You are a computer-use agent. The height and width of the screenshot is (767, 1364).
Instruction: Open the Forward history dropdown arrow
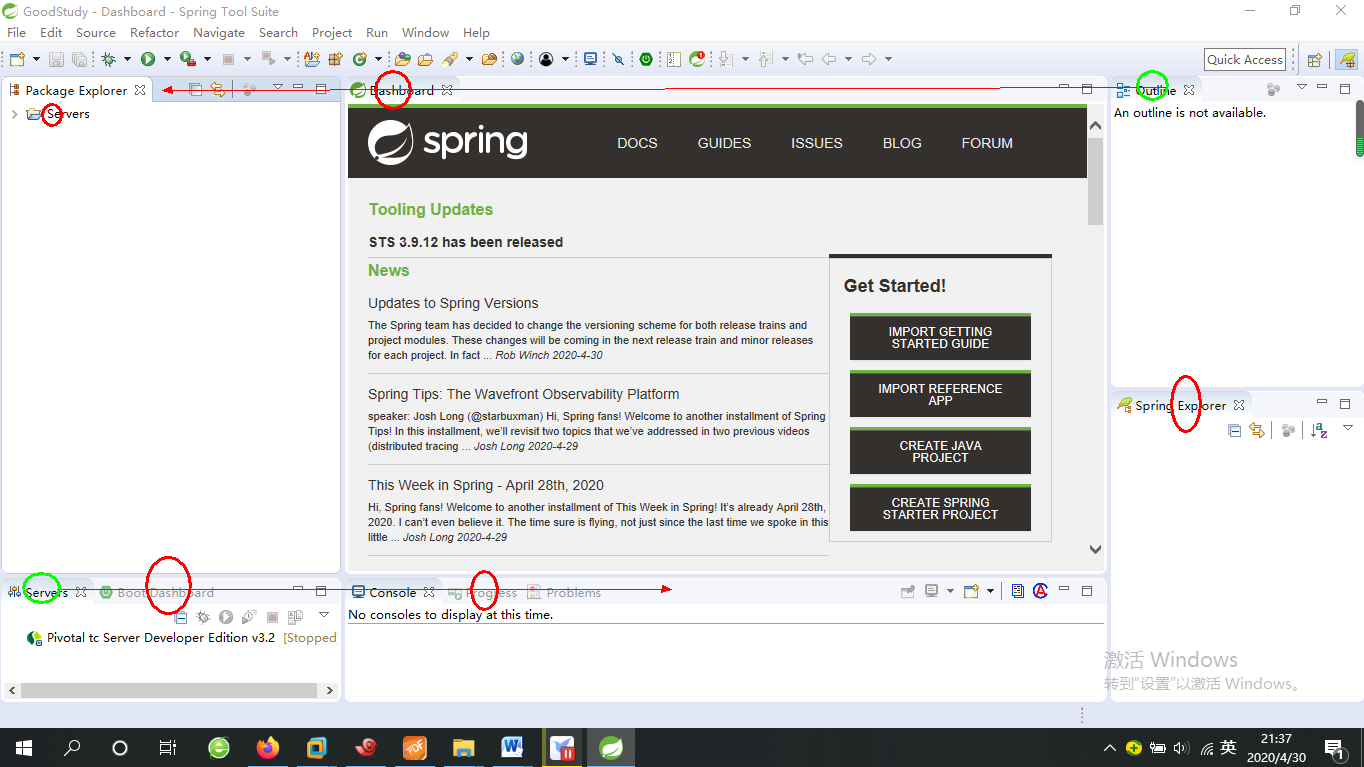(888, 59)
